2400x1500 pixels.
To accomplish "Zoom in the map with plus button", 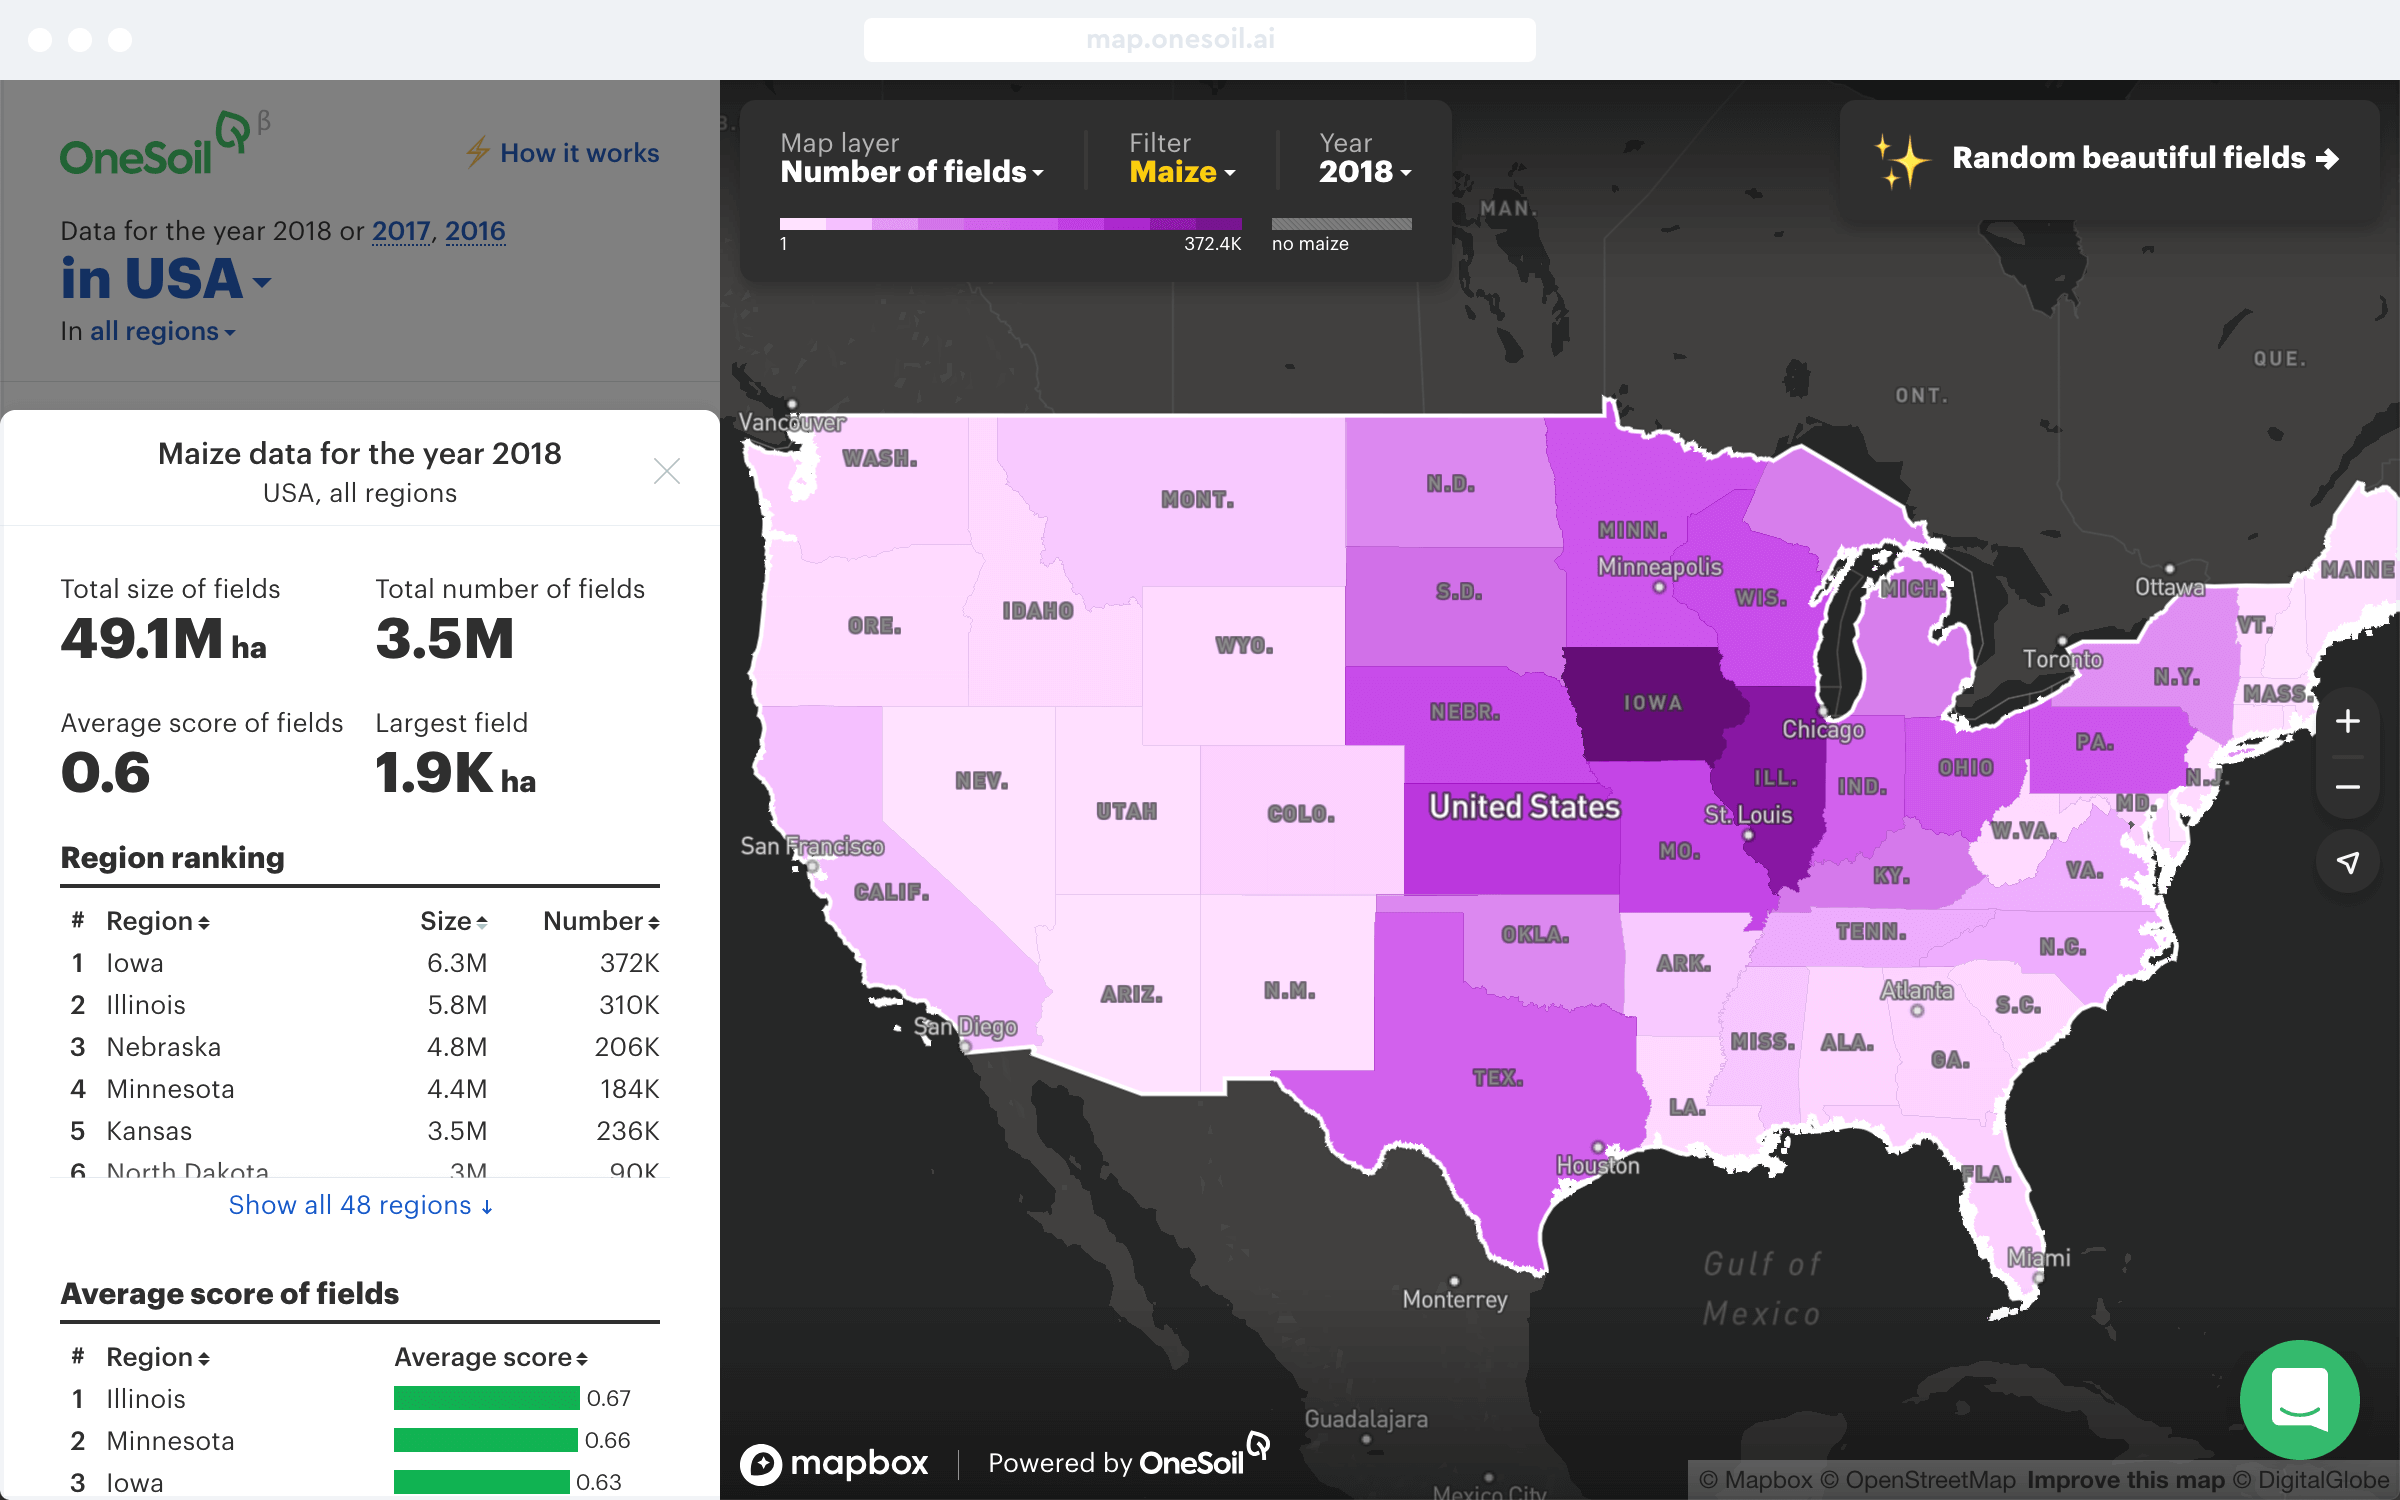I will pyautogui.click(x=2347, y=721).
